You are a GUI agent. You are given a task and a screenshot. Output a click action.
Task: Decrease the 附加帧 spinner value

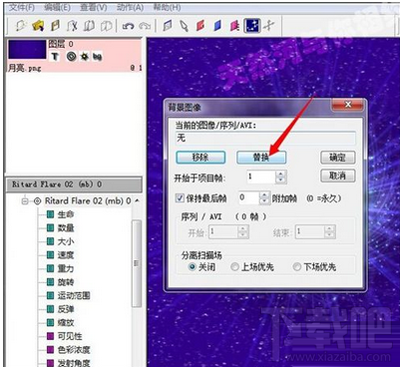point(264,201)
